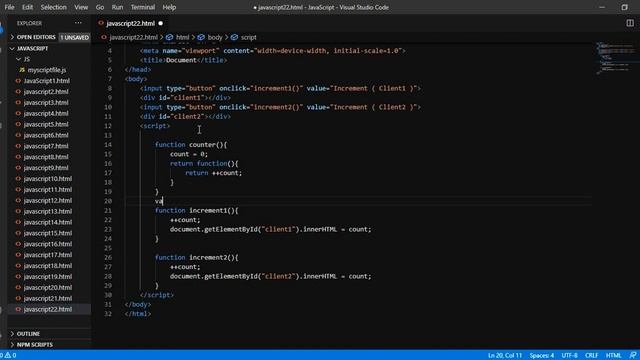Click the script breadcrumb segment

point(248,37)
